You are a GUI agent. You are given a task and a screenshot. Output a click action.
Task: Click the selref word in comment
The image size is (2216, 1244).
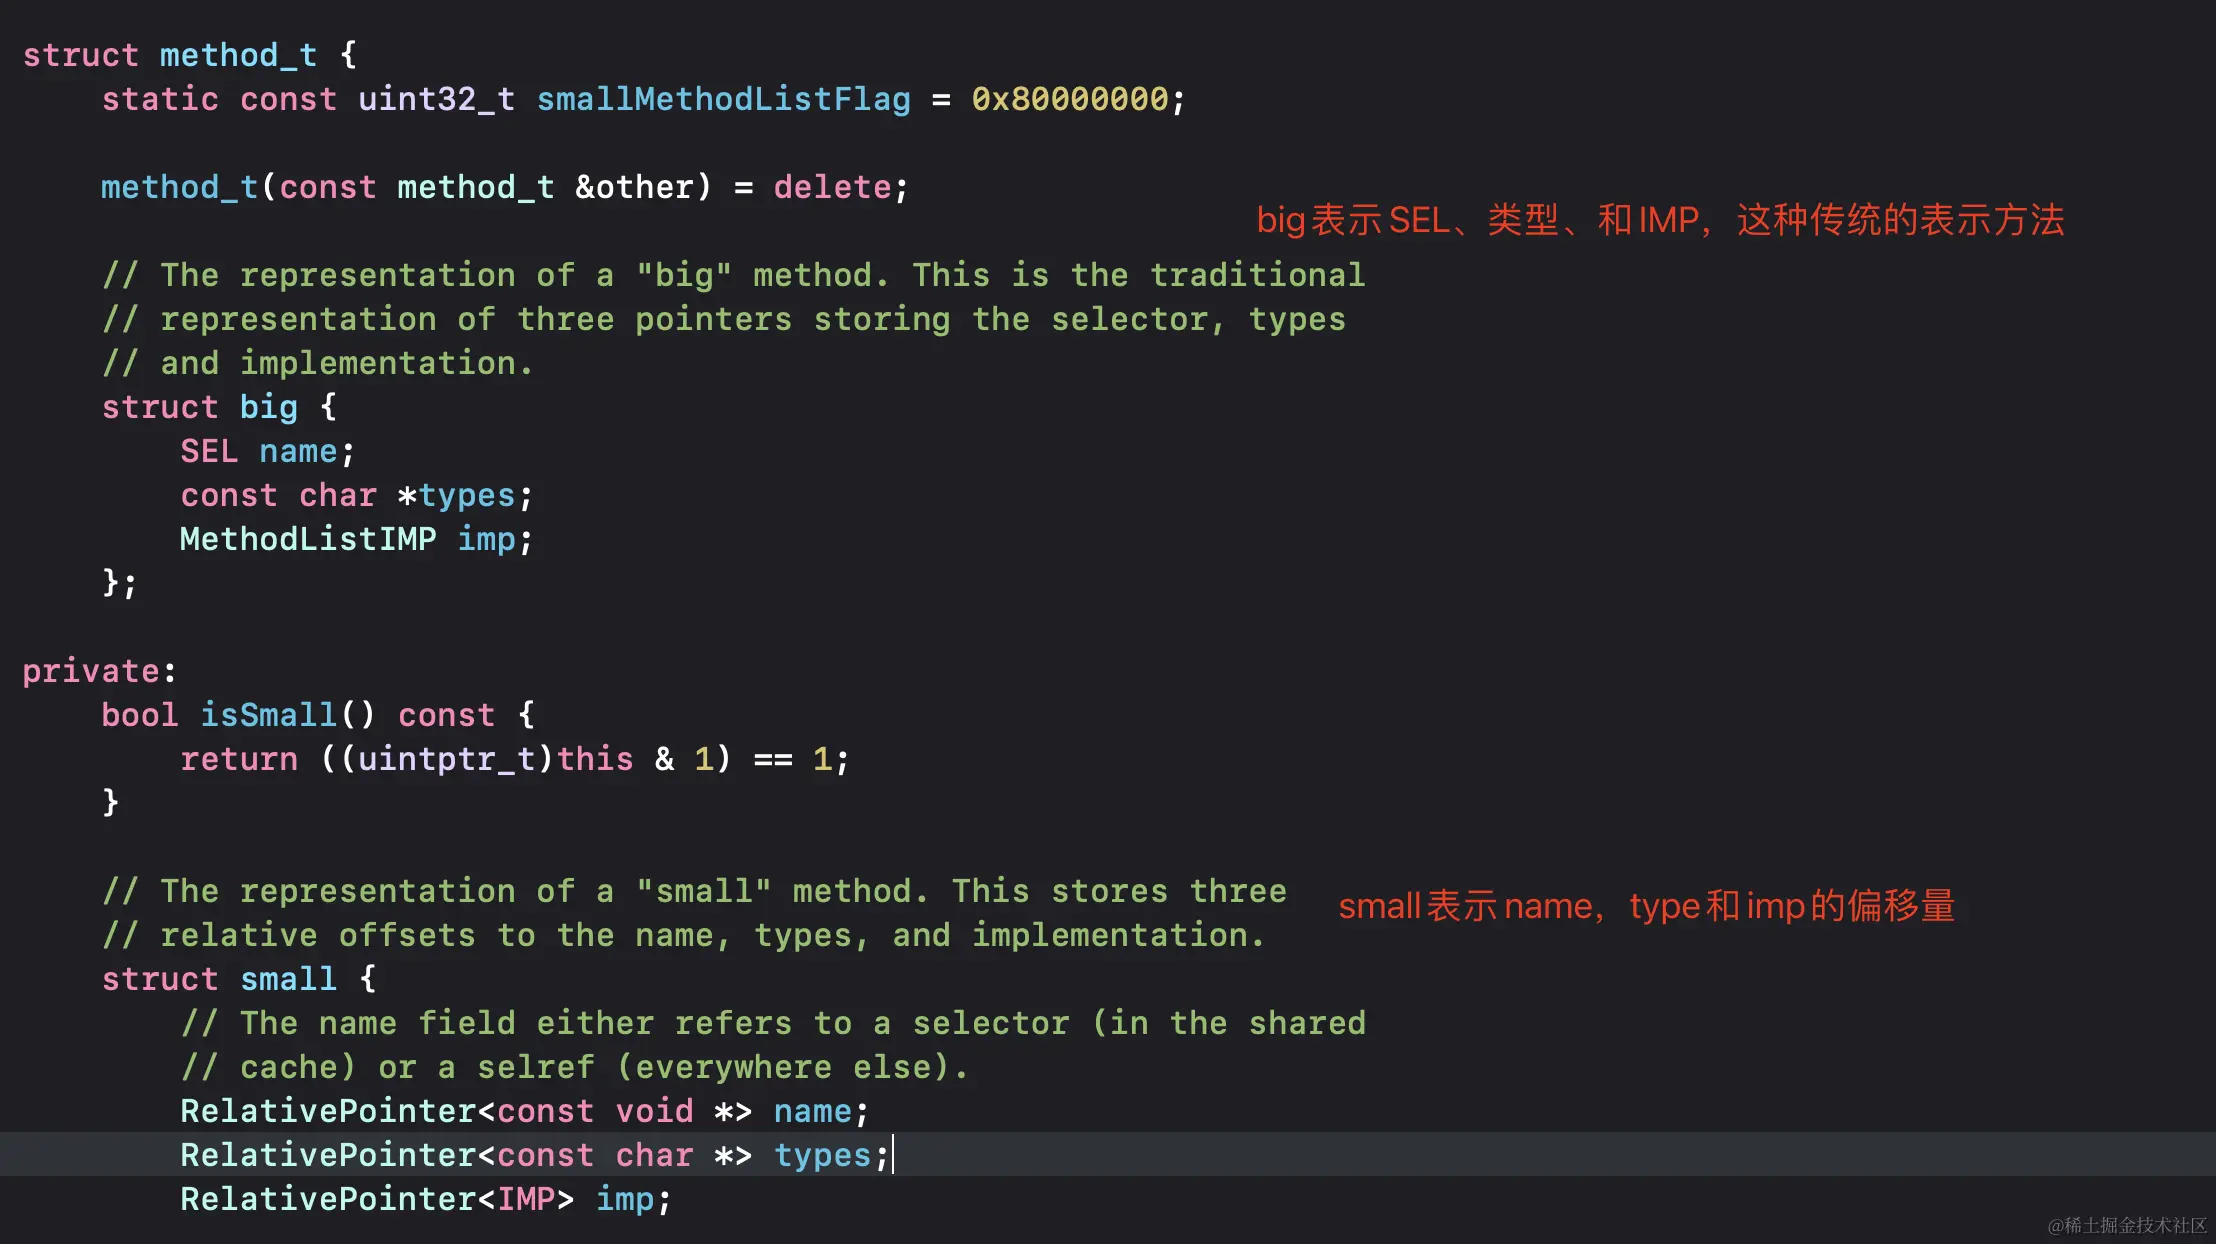535,1067
